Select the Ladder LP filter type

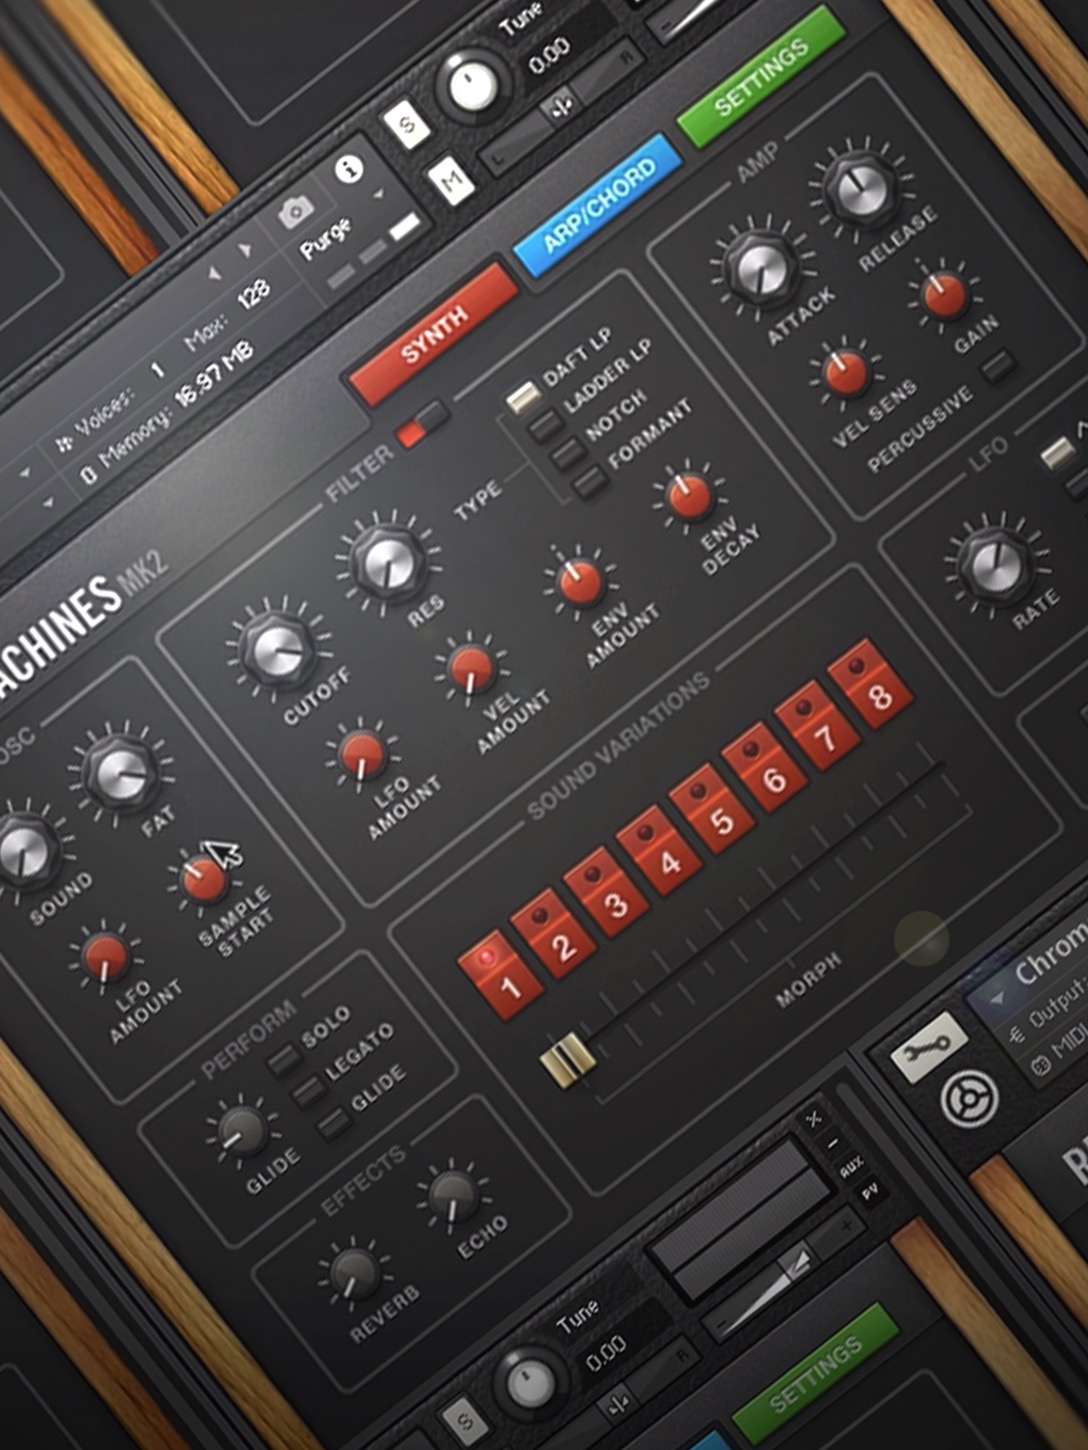click(x=545, y=426)
